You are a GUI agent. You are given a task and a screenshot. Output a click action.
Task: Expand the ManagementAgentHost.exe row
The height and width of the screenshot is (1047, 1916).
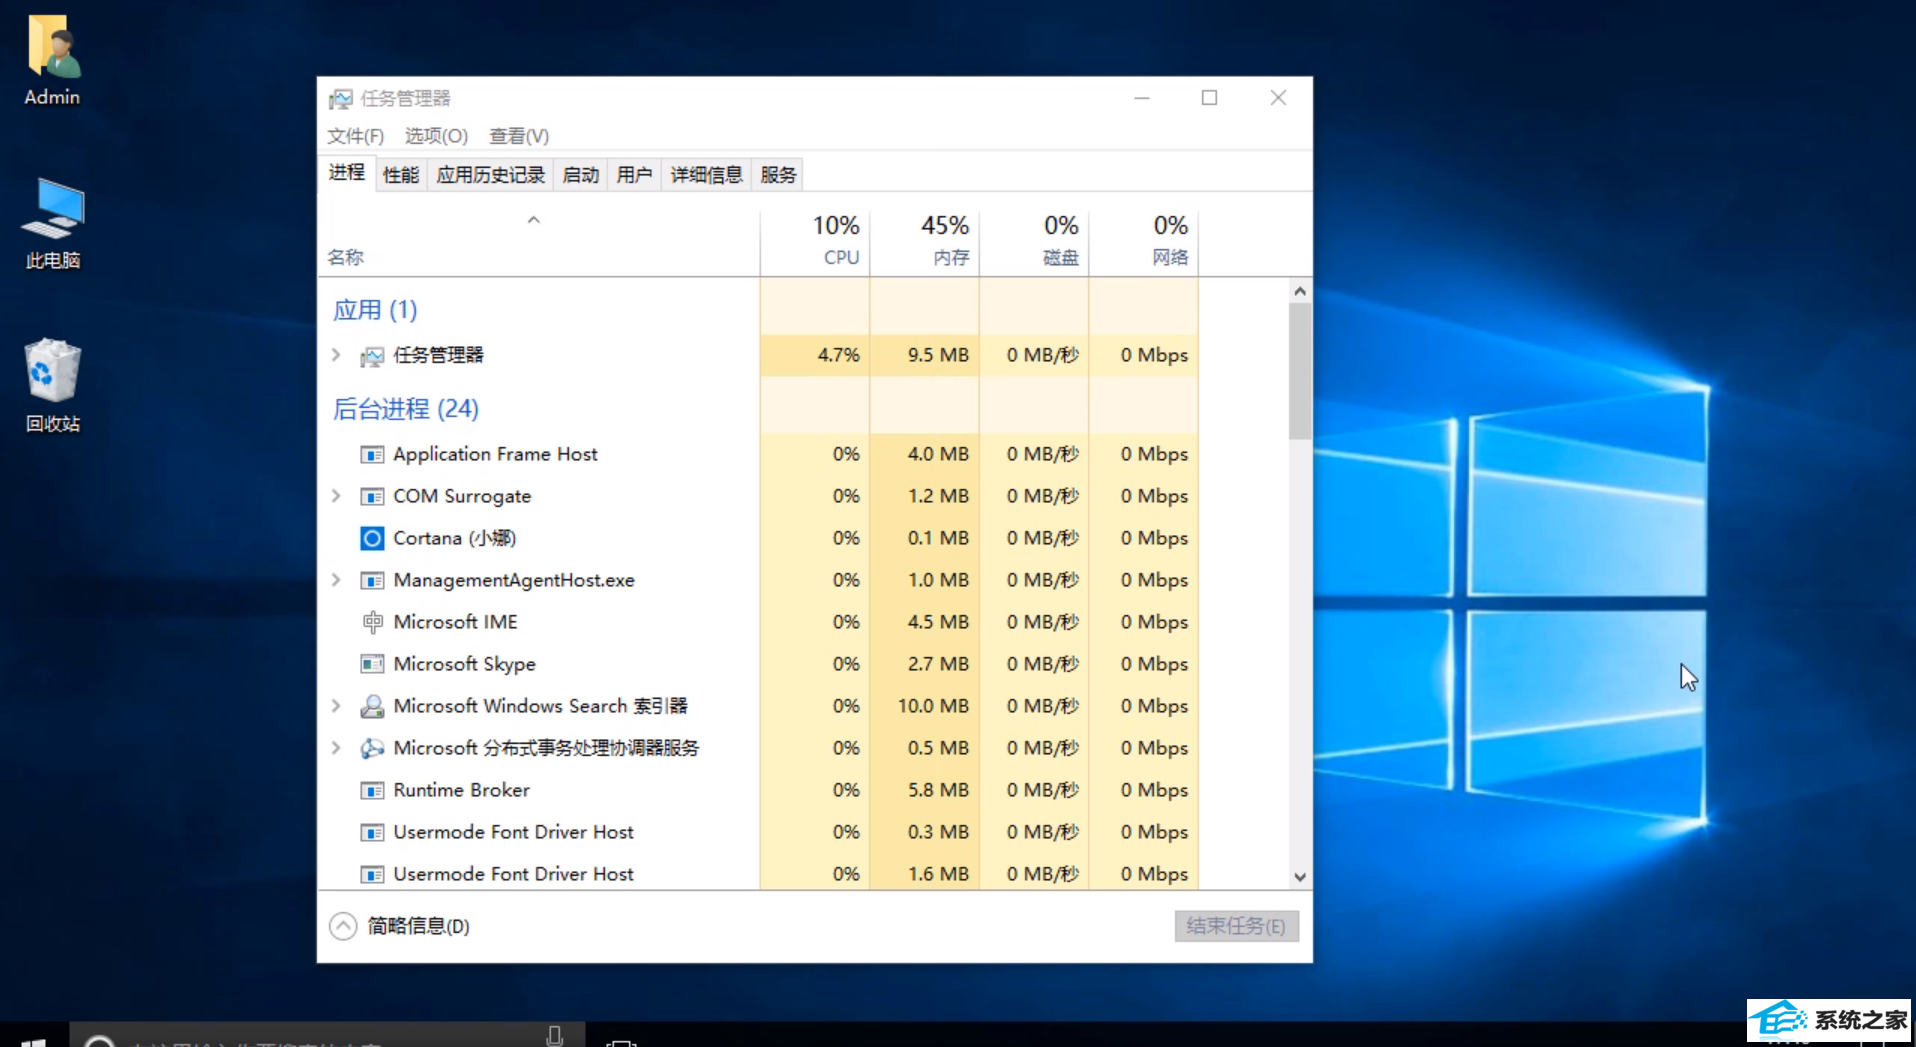pos(337,580)
